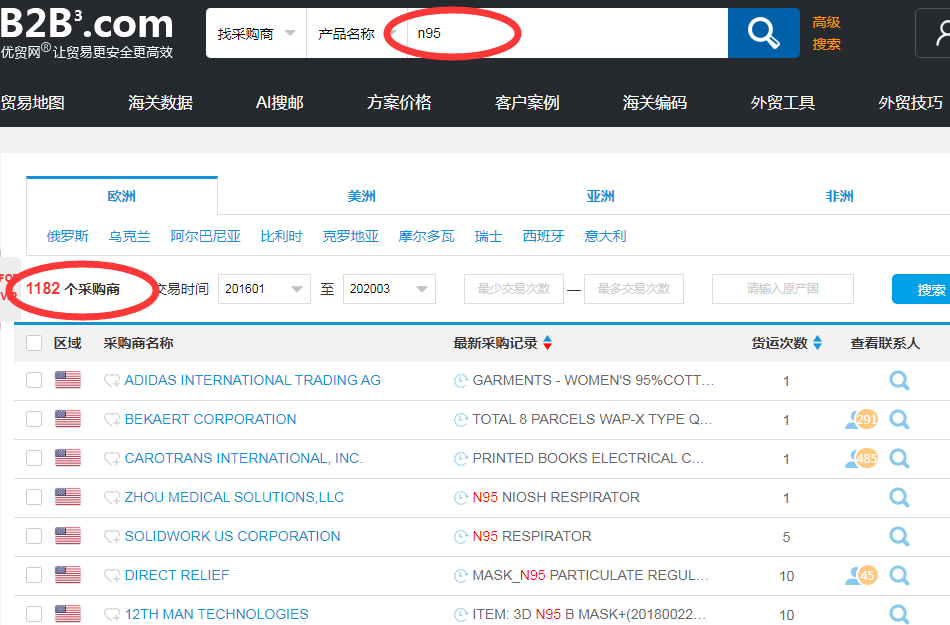Click chat bubble icon beside DIRECT RELIEF
The image size is (950, 625).
[x=111, y=575]
